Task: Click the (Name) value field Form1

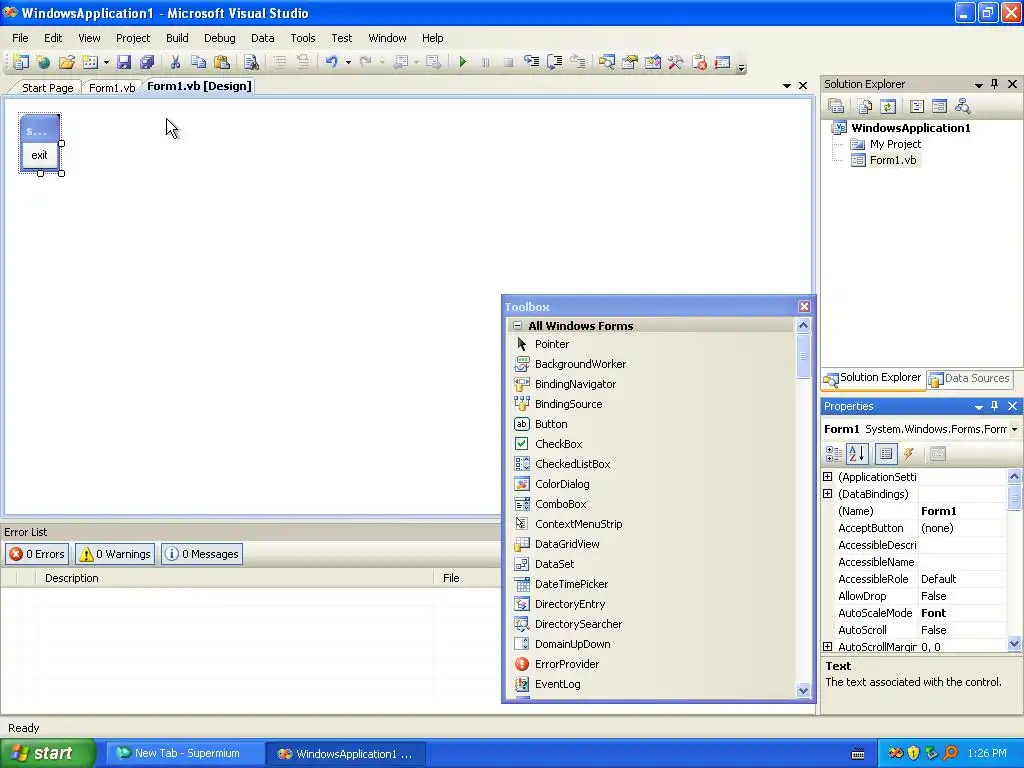Action: click(x=962, y=511)
